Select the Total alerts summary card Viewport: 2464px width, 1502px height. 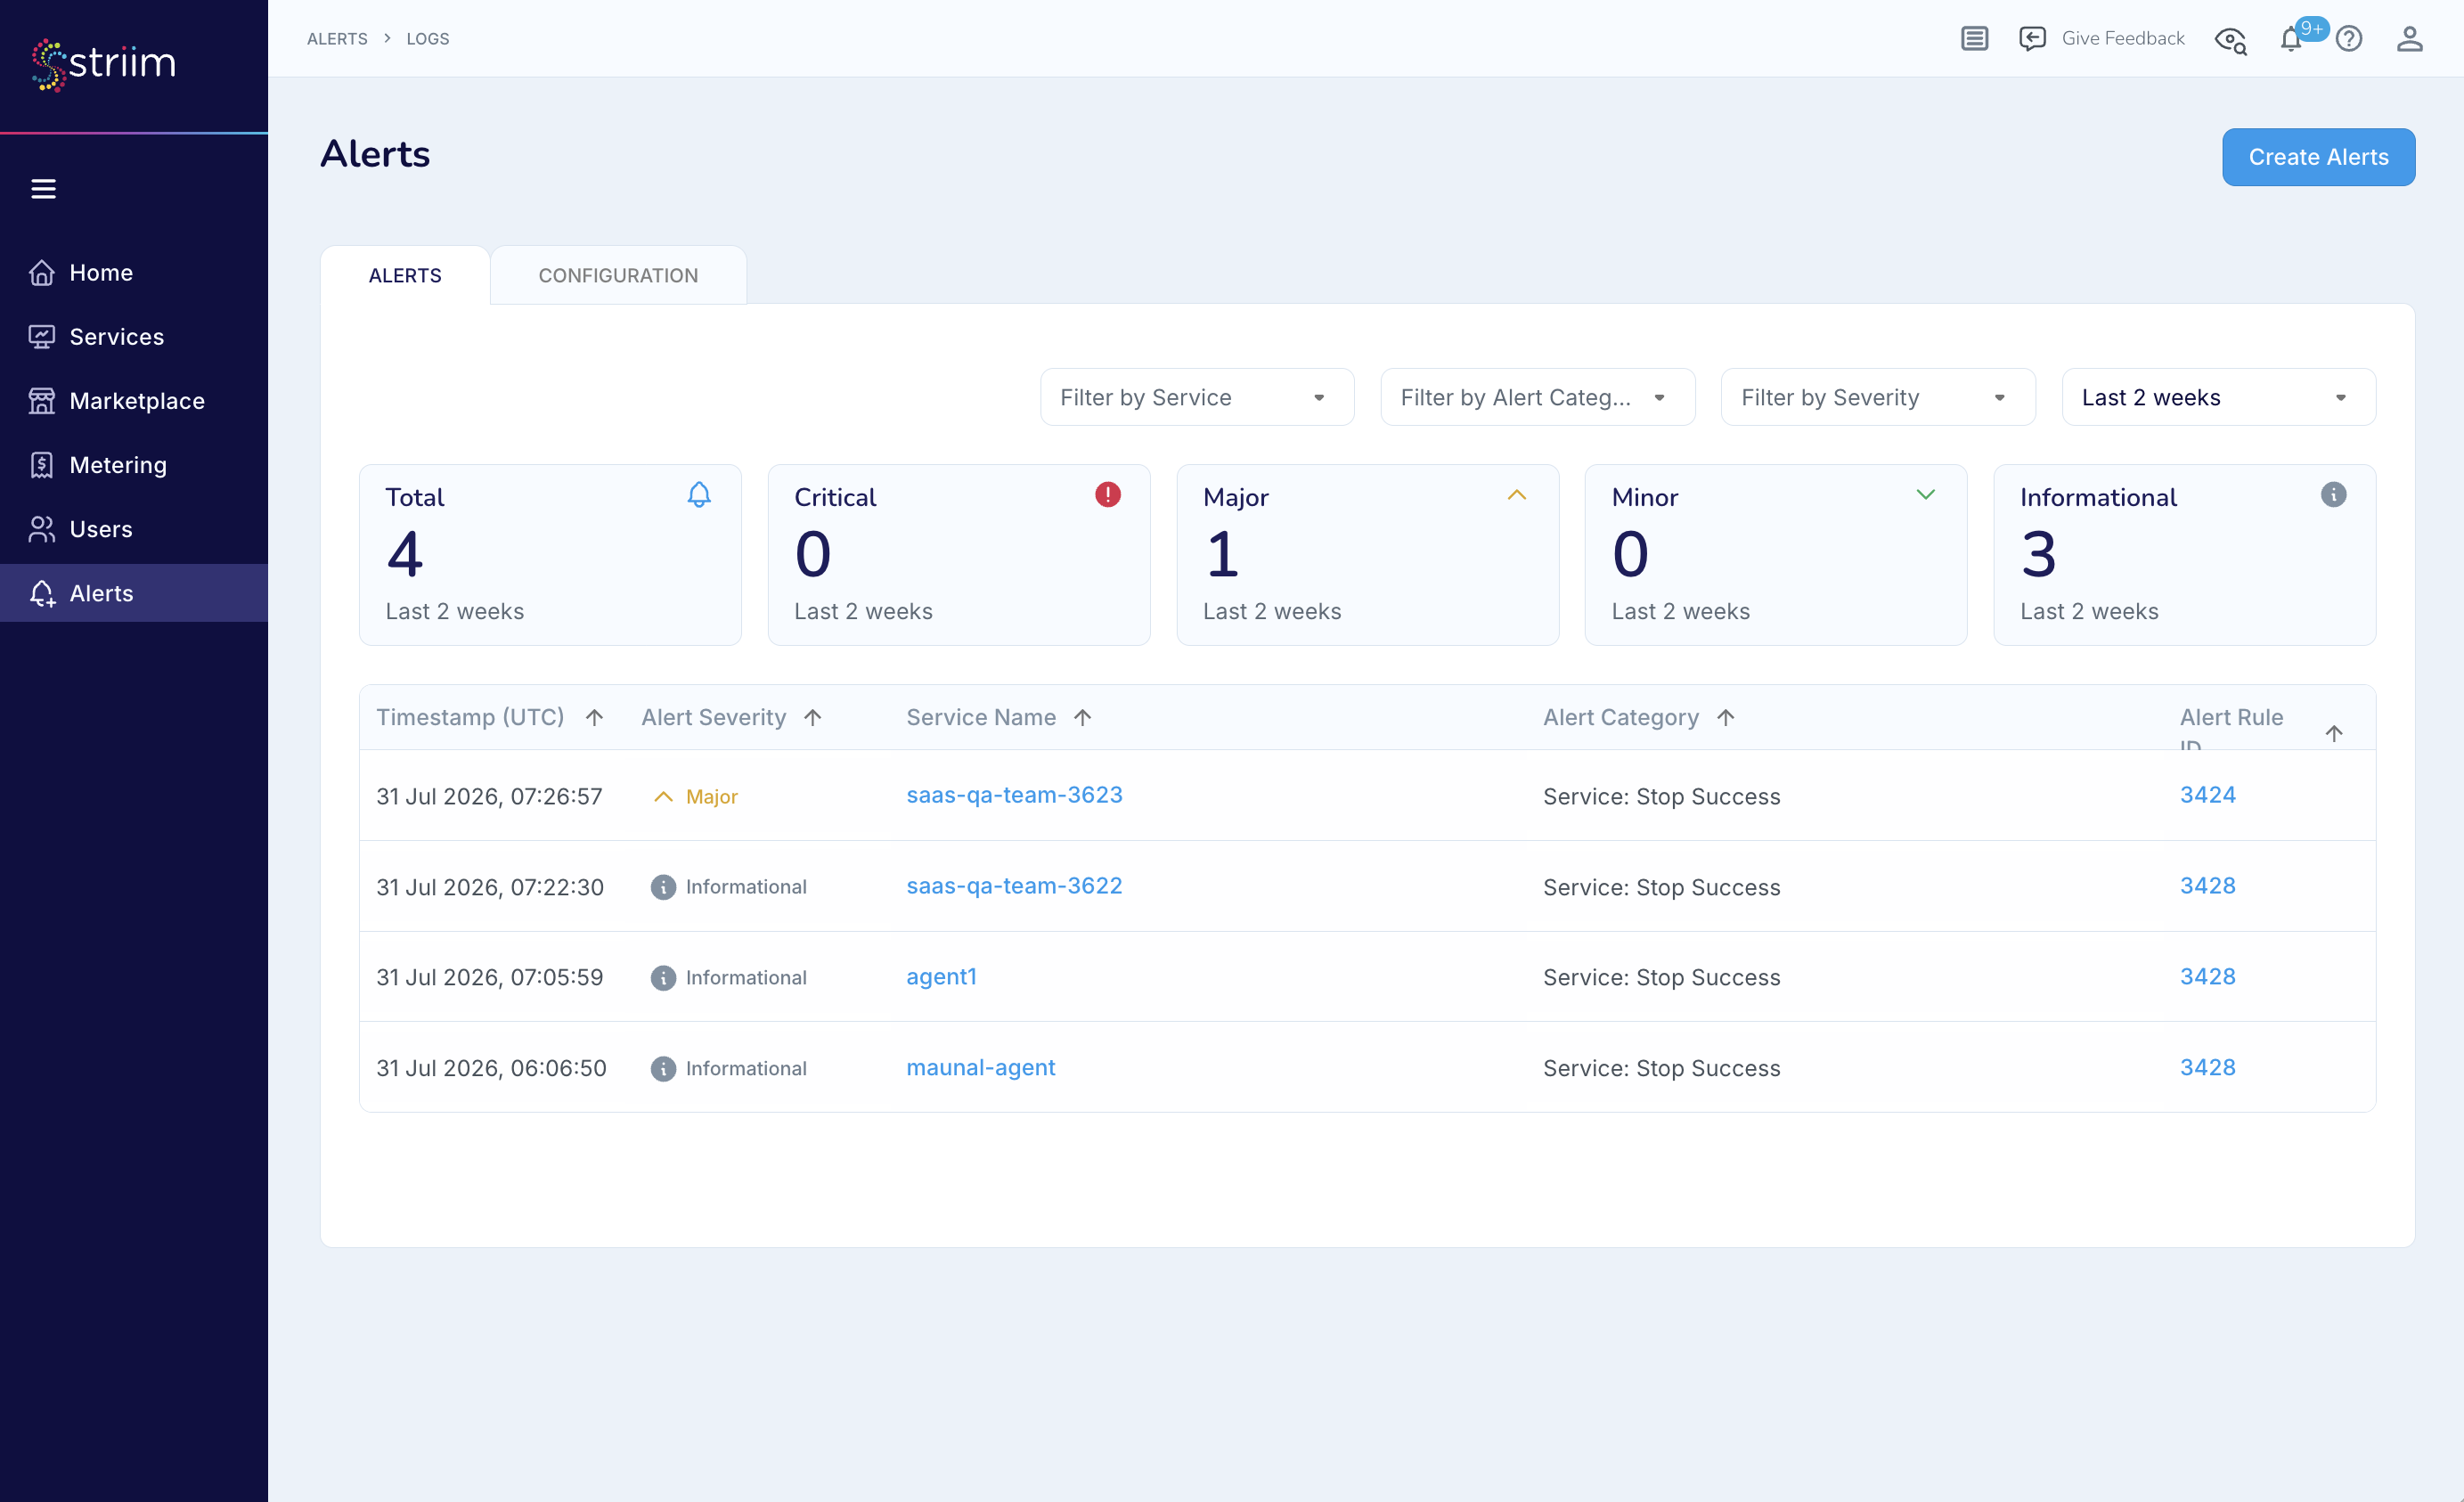[550, 554]
